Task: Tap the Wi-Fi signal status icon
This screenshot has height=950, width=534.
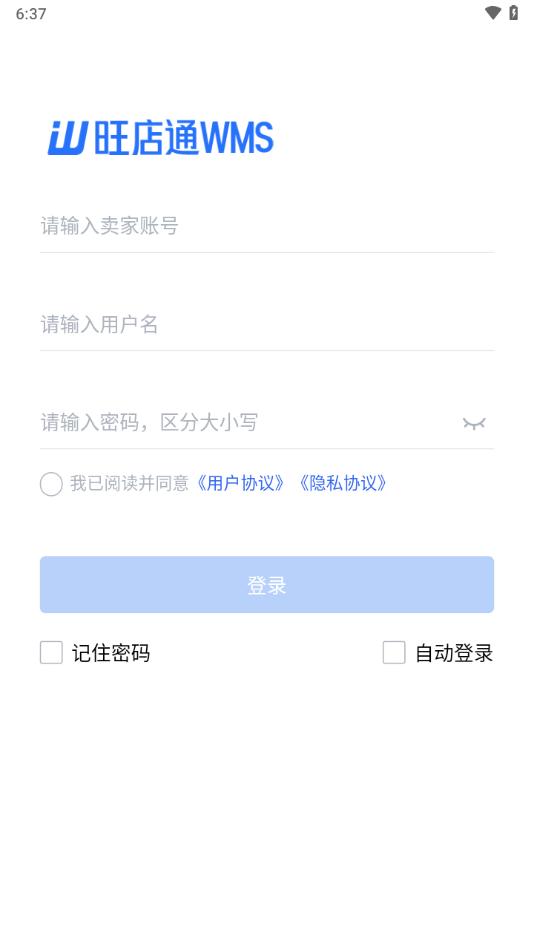Action: pyautogui.click(x=493, y=13)
